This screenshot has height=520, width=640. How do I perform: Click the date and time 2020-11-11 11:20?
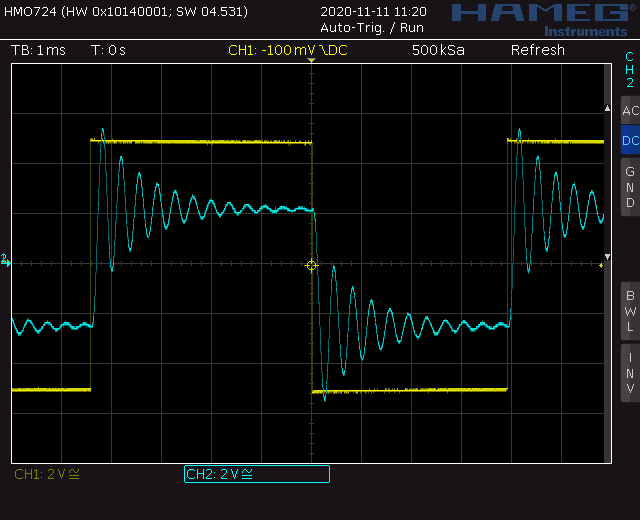tap(373, 11)
